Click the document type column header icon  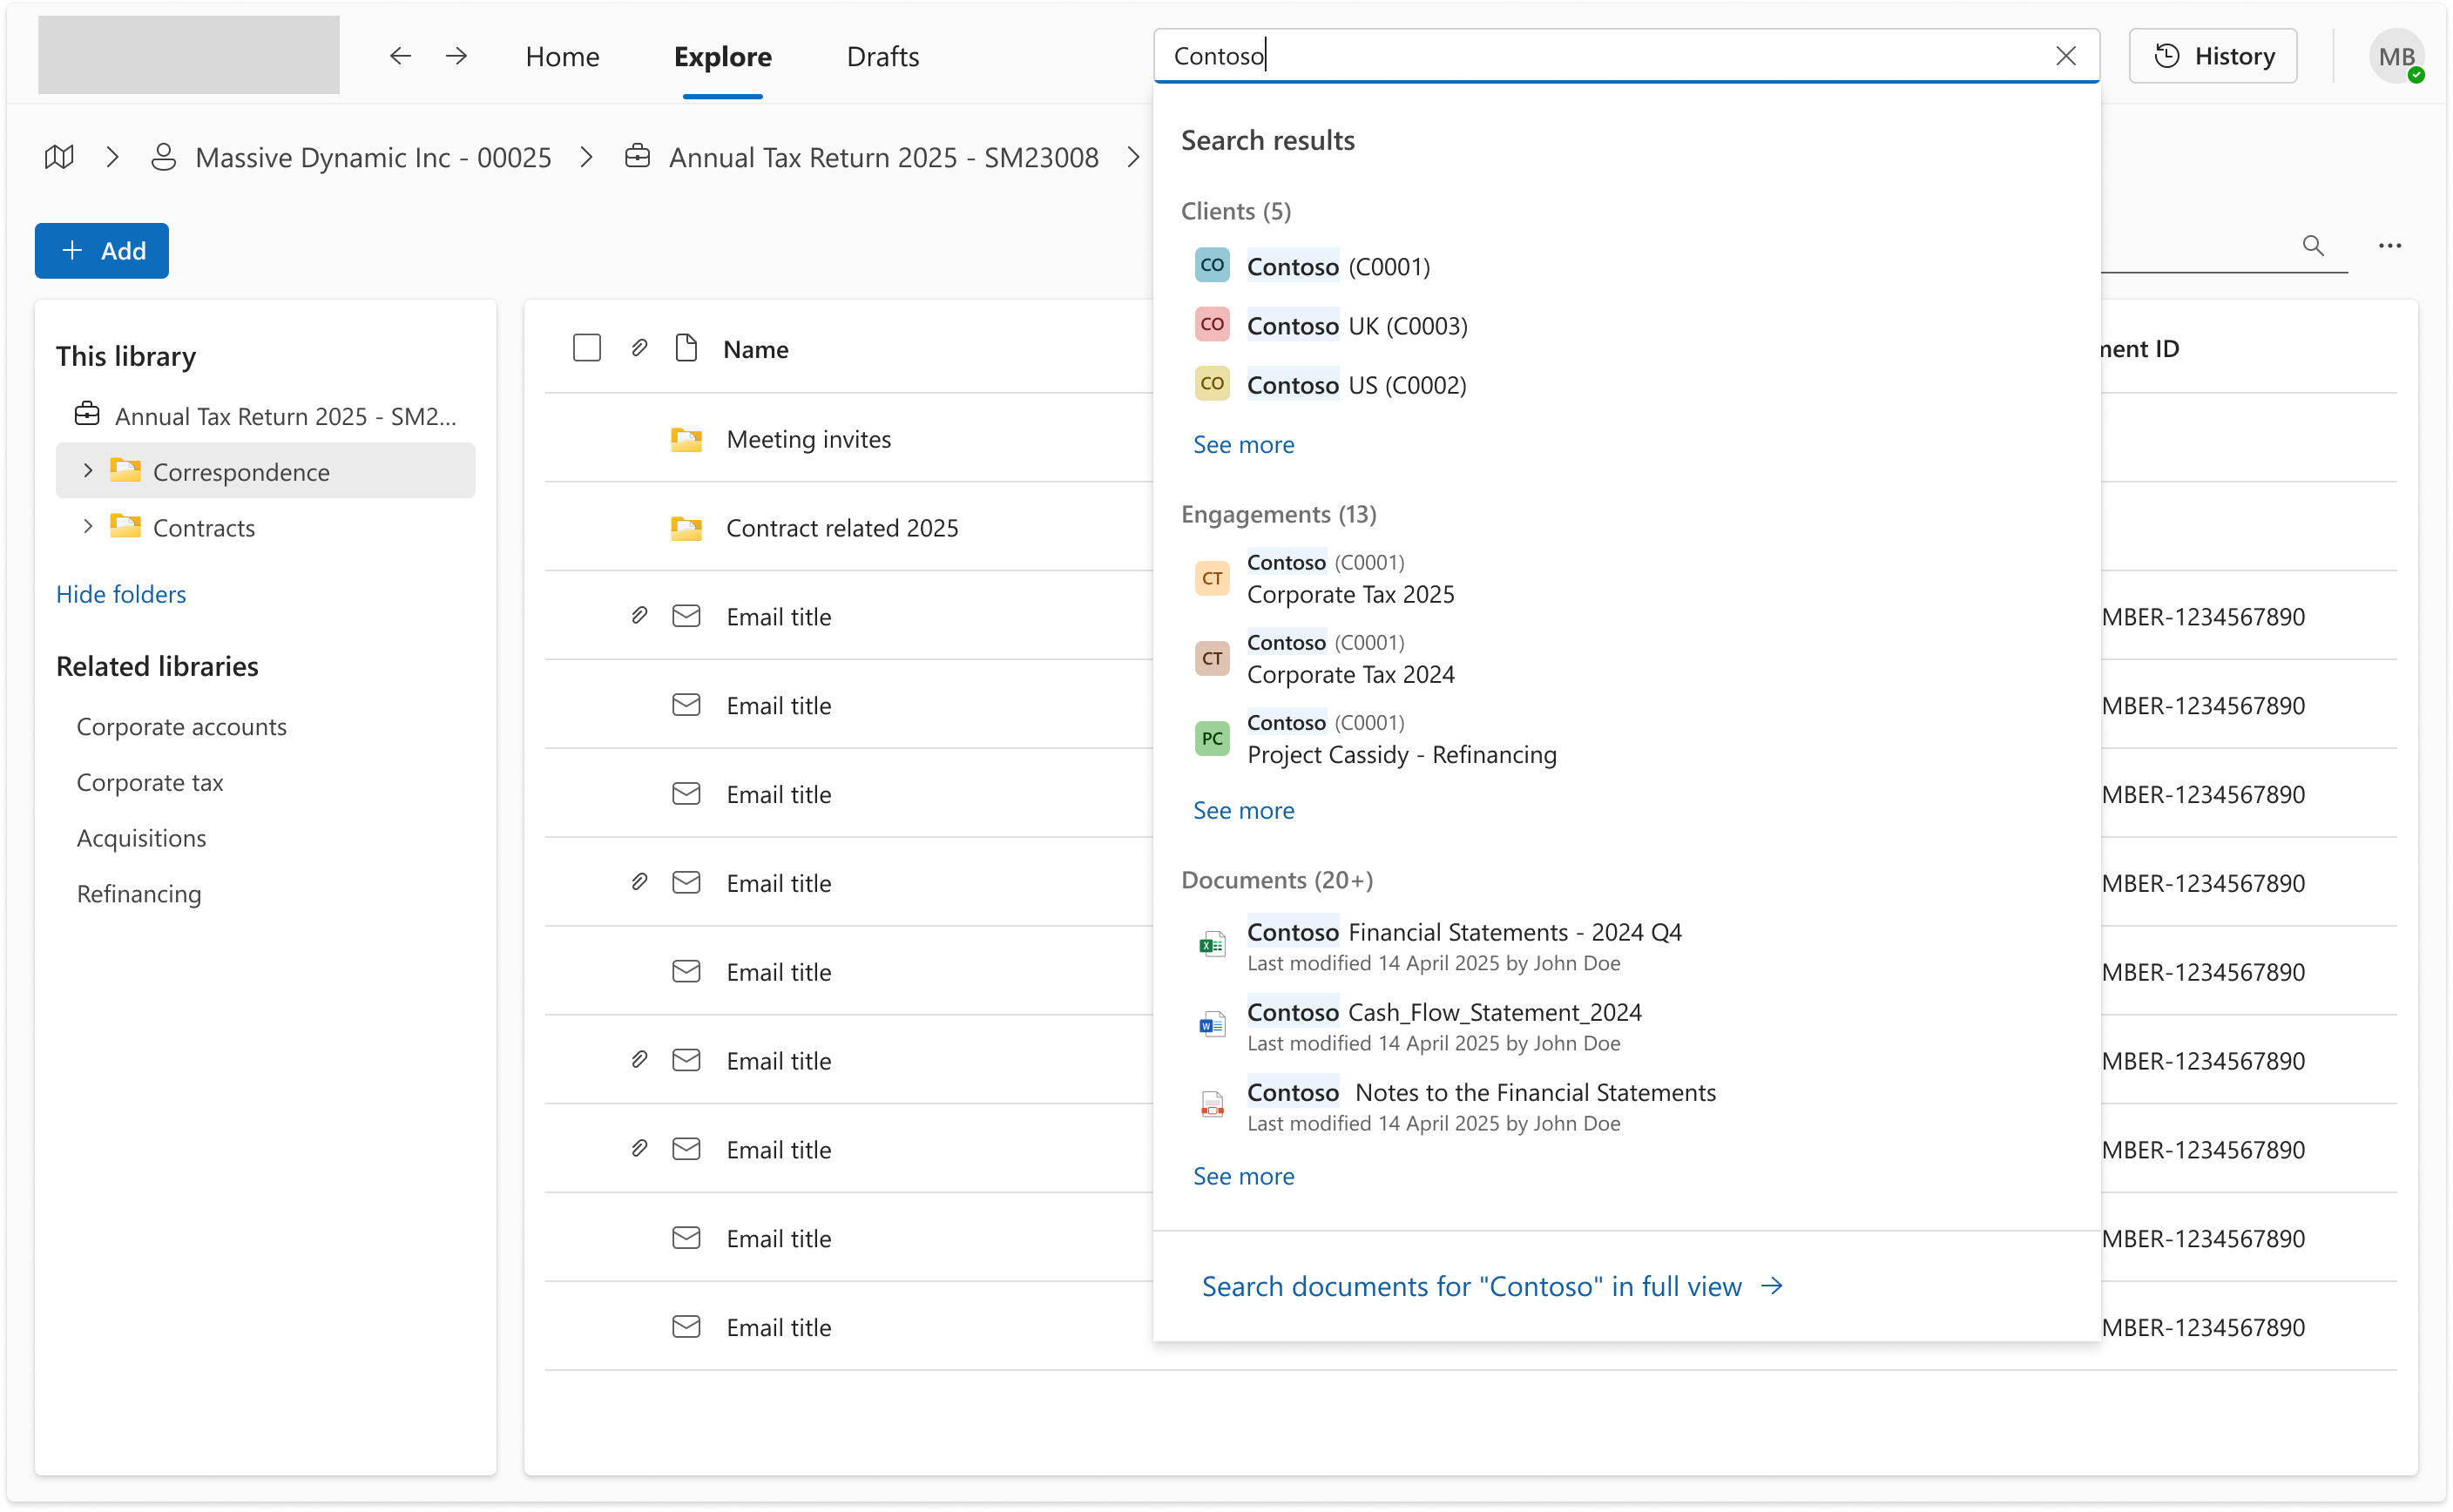click(686, 348)
